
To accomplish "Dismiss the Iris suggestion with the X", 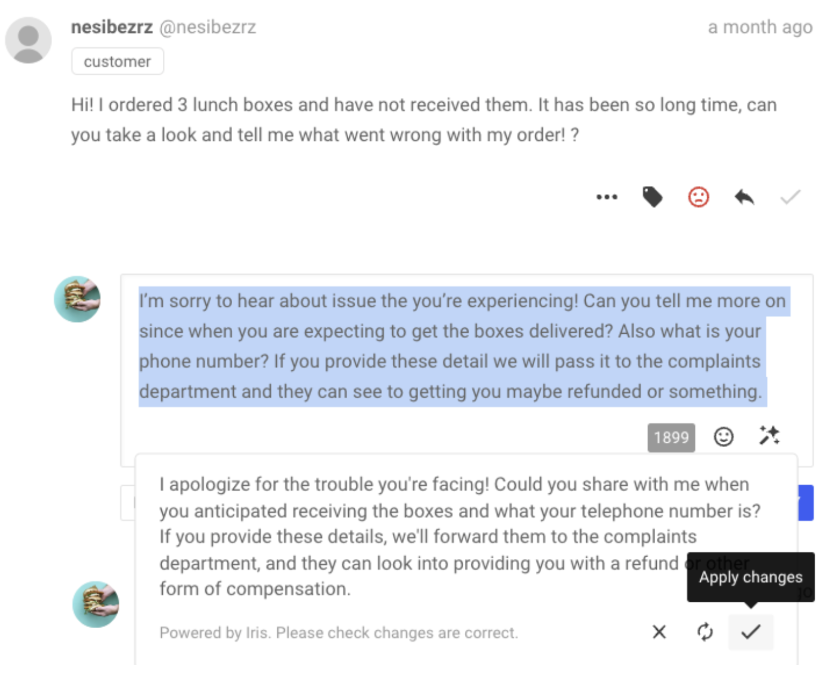I will coord(659,632).
